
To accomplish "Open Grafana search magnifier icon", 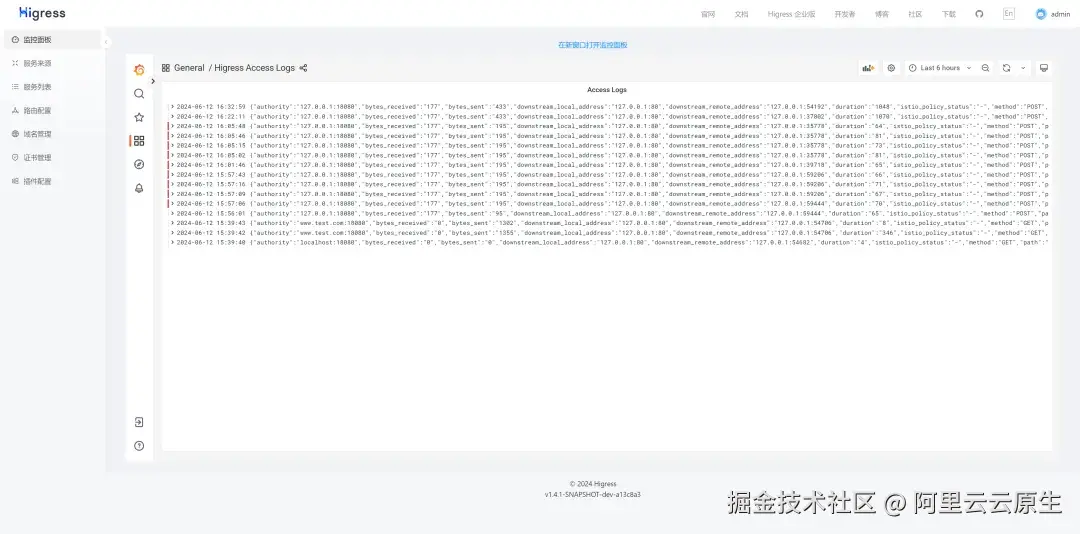I will pyautogui.click(x=139, y=94).
